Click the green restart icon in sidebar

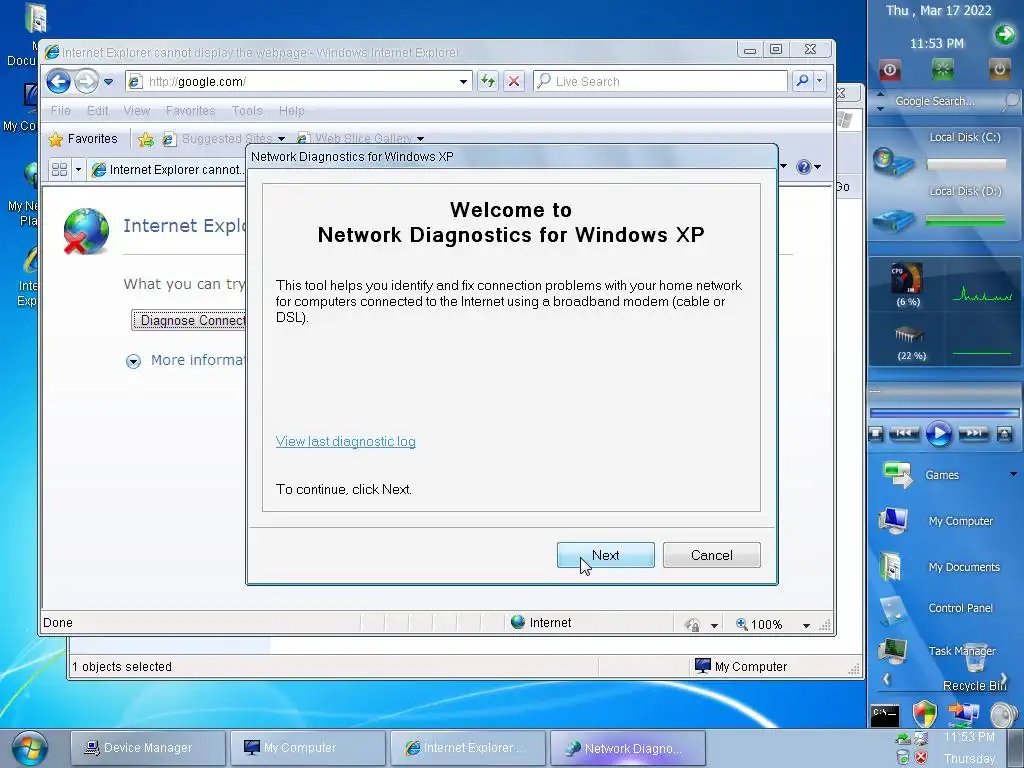tap(942, 69)
